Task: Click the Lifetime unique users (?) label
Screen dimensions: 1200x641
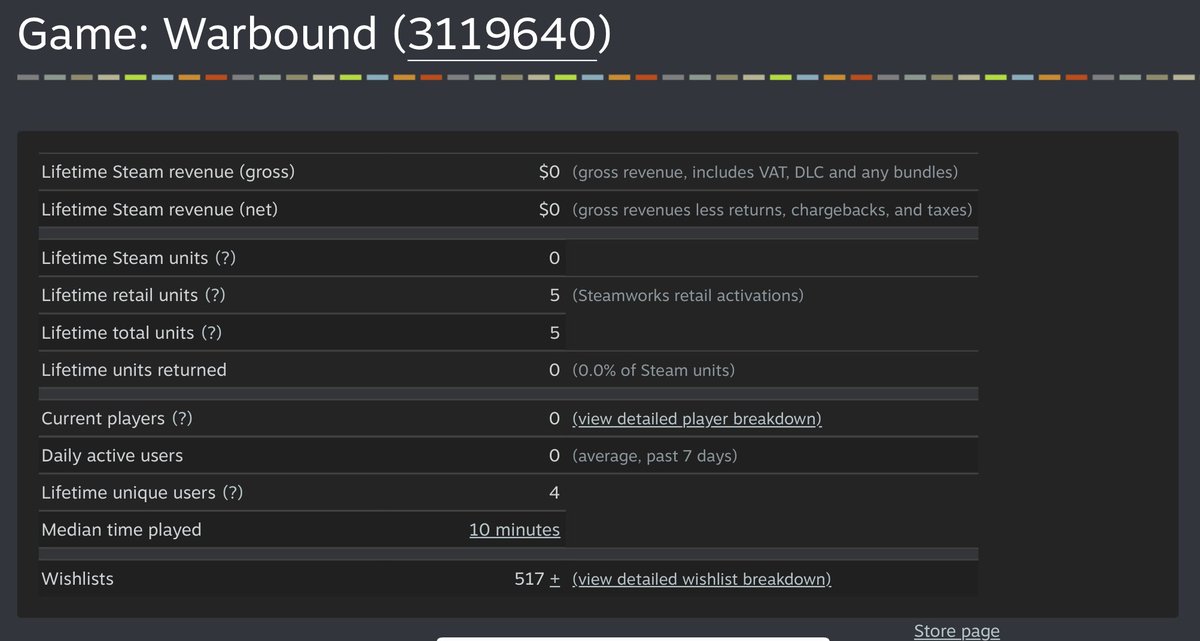Action: pyautogui.click(x=142, y=493)
